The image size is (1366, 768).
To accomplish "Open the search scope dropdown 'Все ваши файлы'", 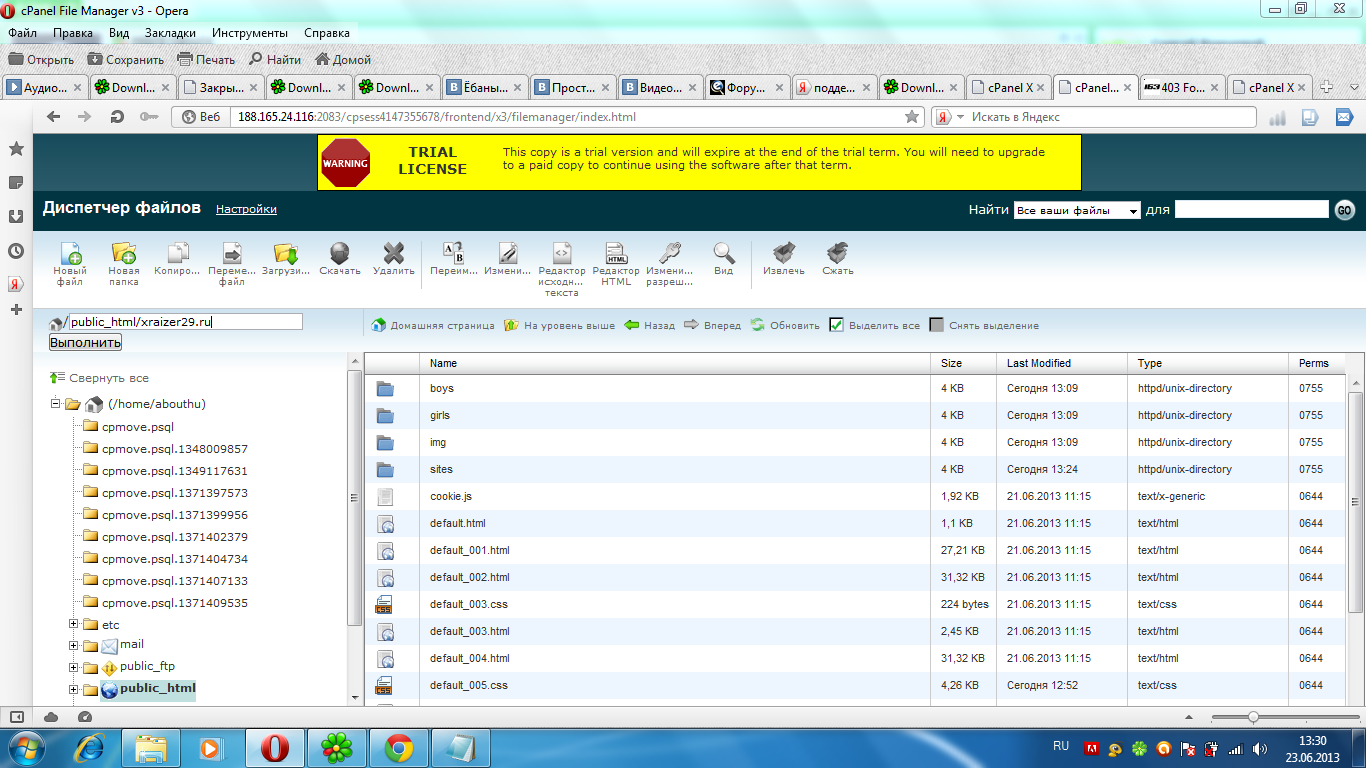I will 1077,210.
